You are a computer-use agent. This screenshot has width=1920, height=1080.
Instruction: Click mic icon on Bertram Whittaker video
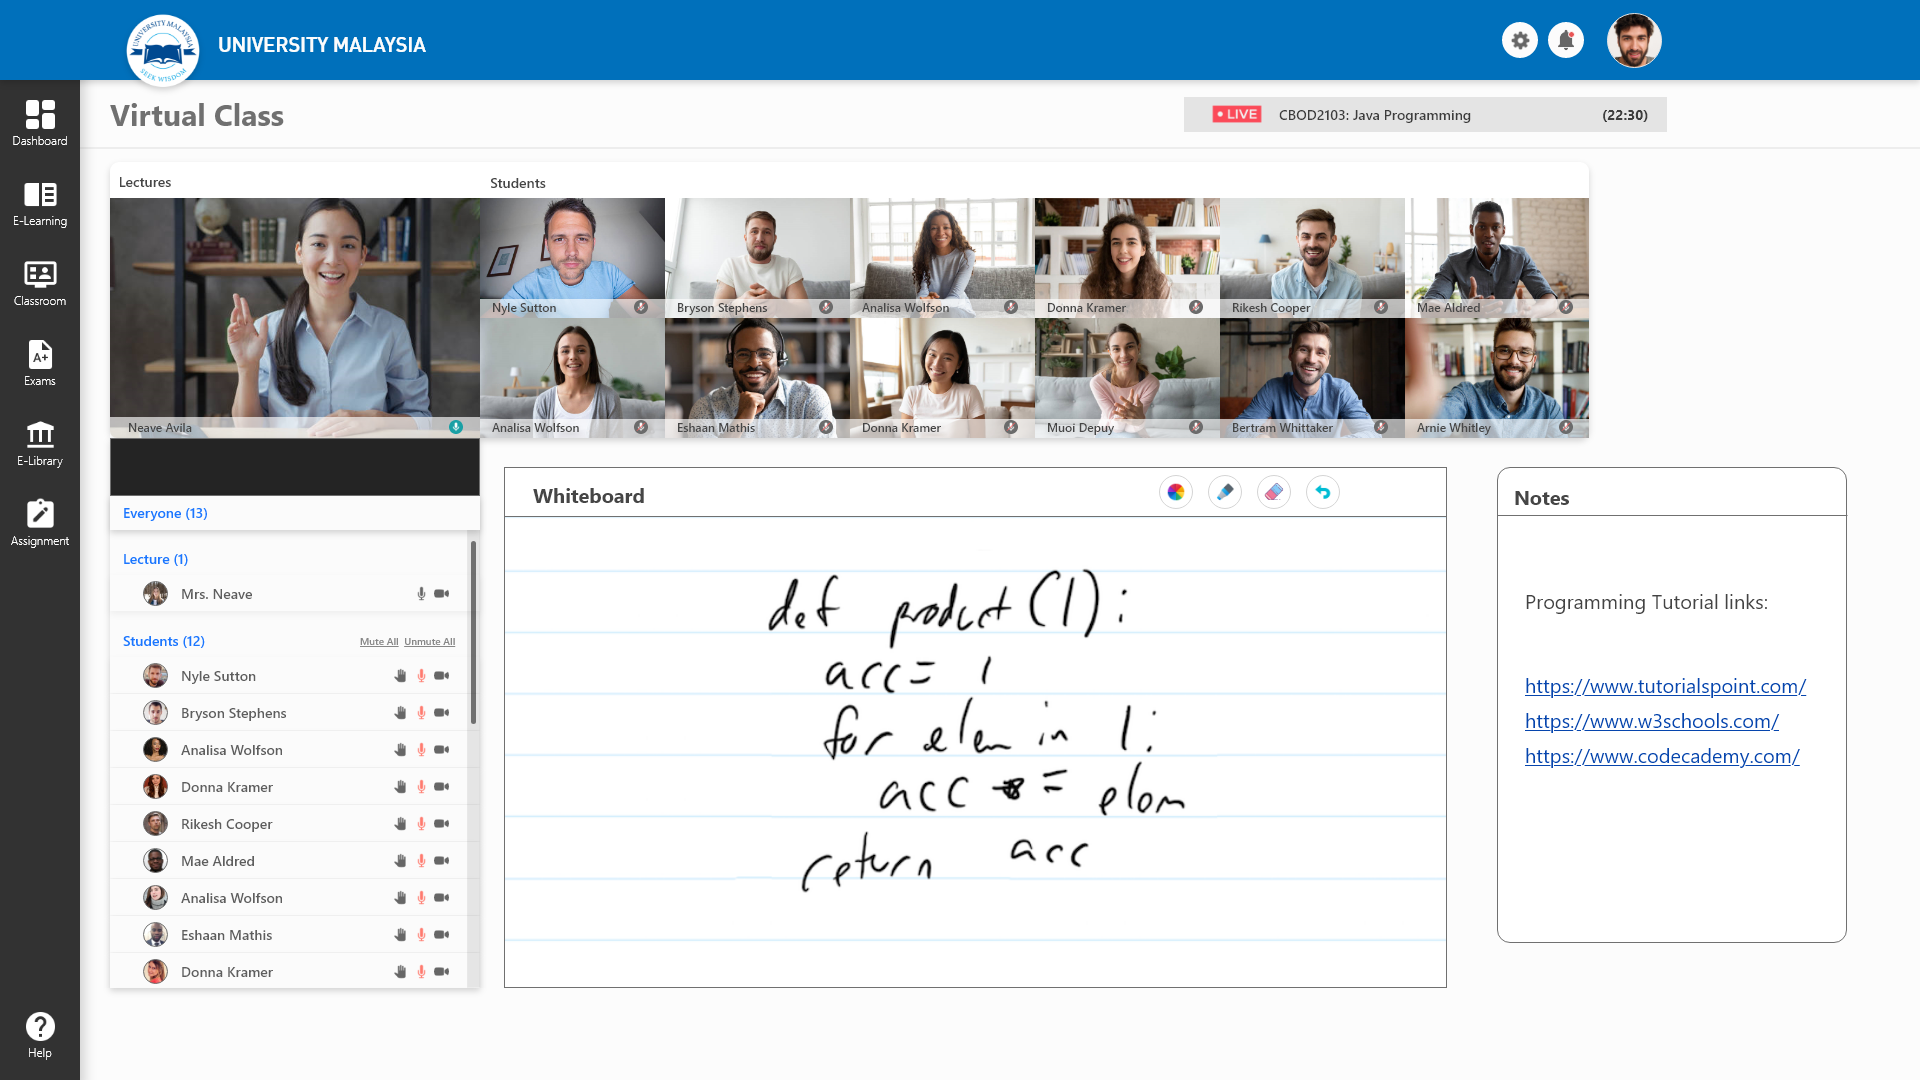[1381, 427]
